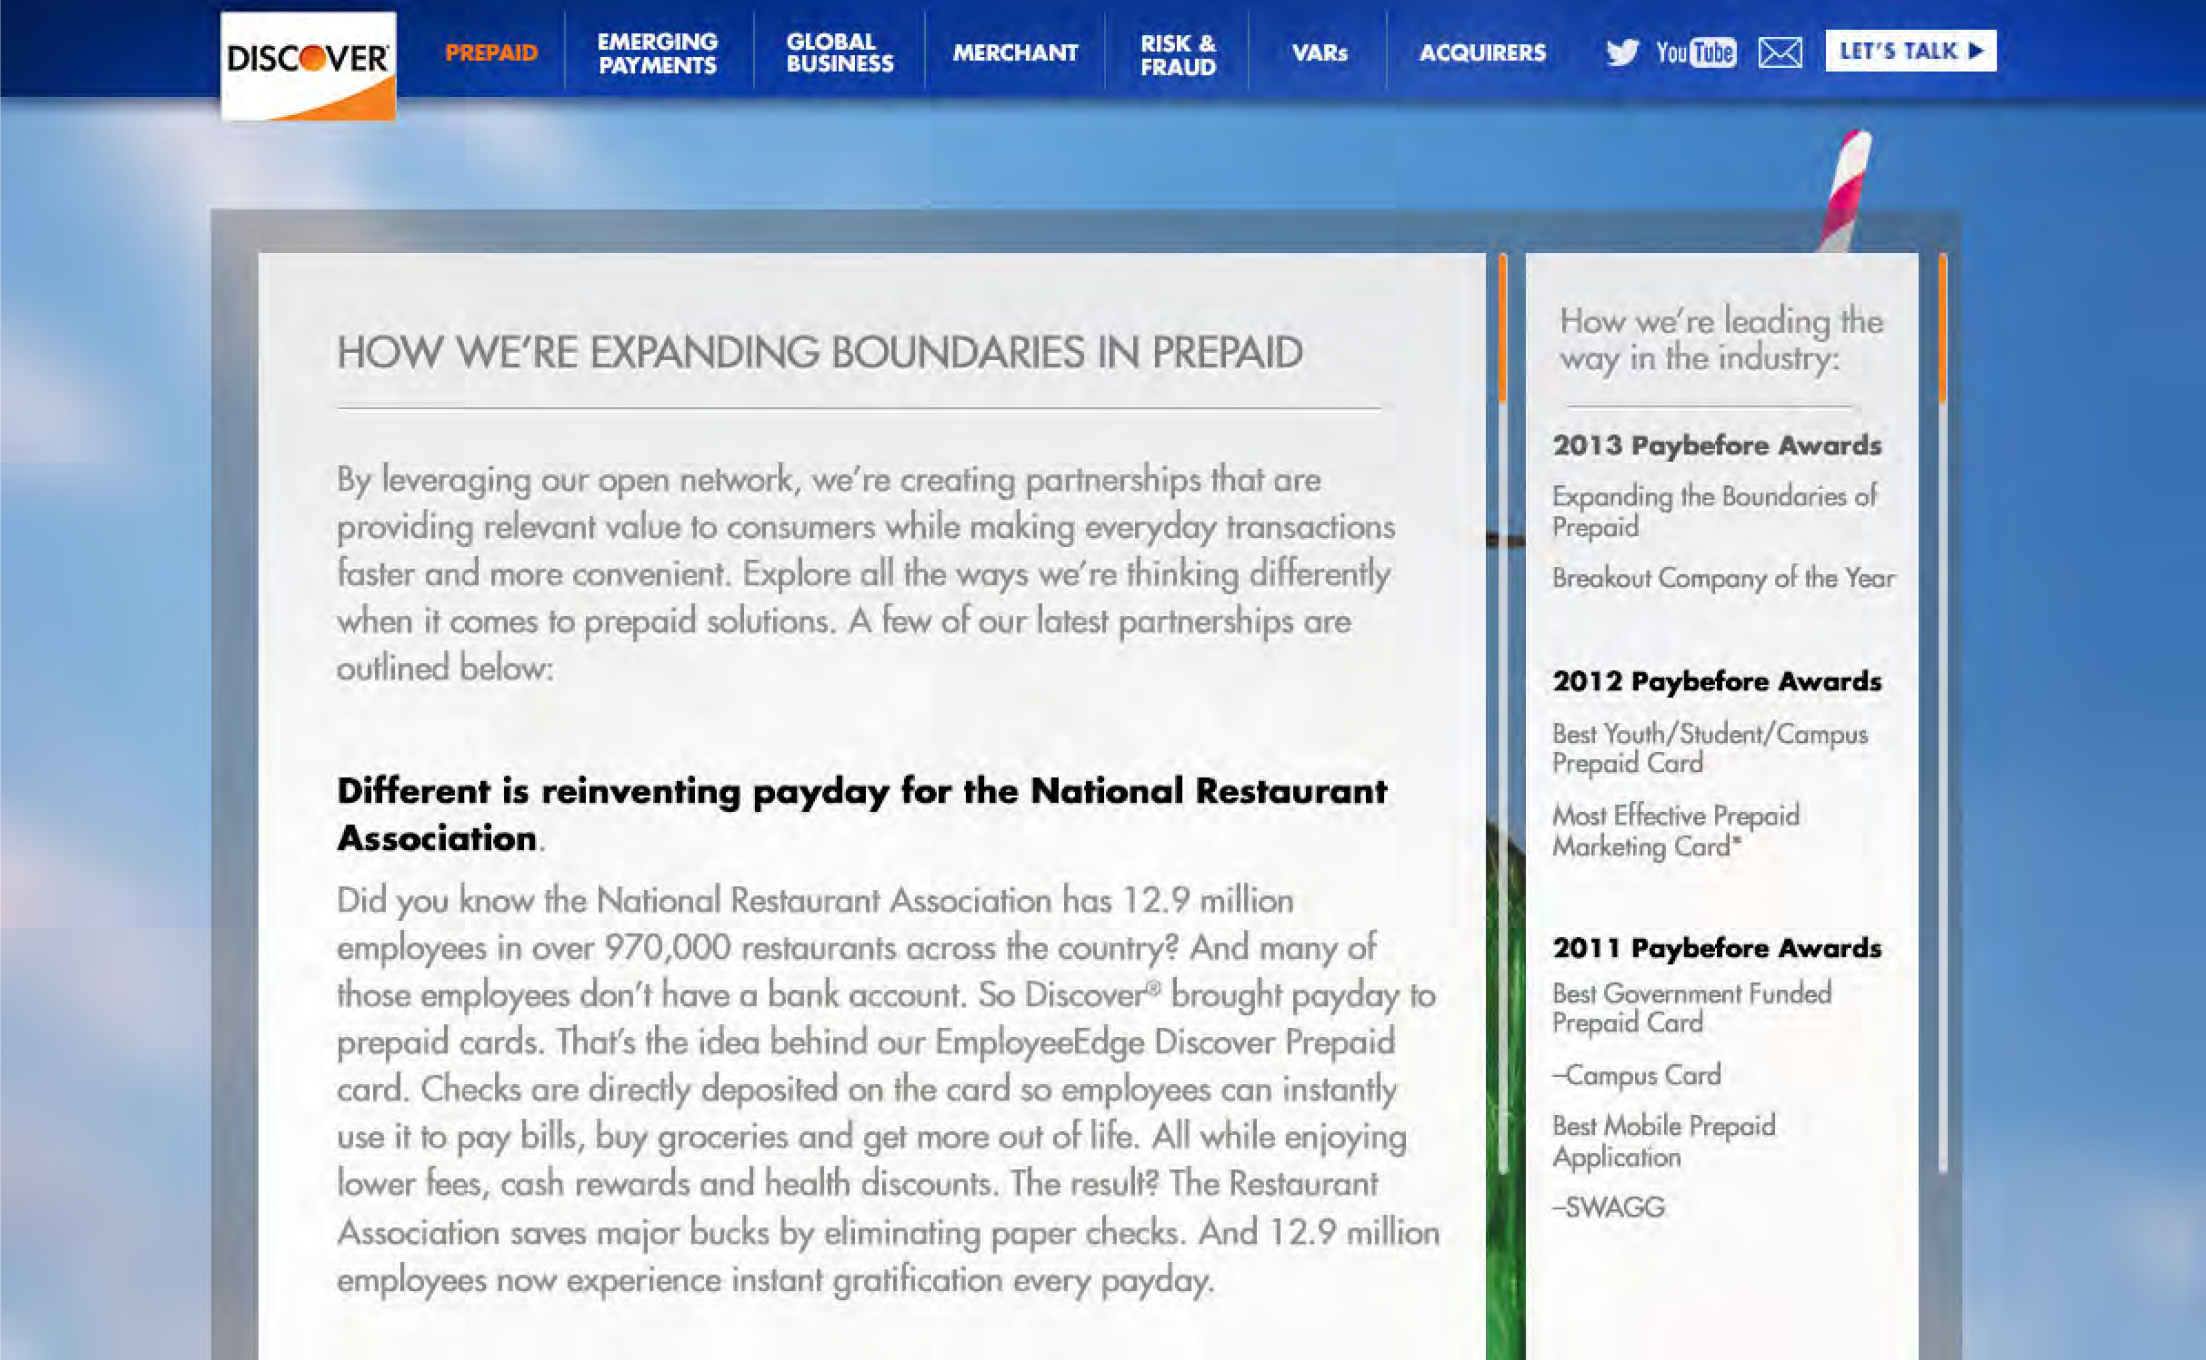Open the YouTube icon link
Image resolution: width=2206 pixels, height=1360 pixels.
(1695, 52)
